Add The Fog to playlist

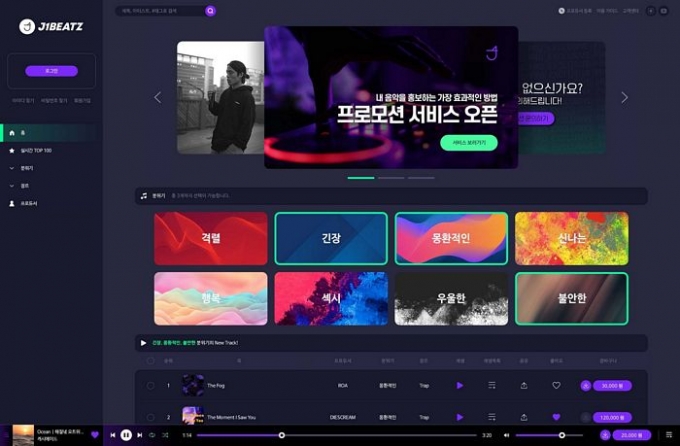pos(491,385)
